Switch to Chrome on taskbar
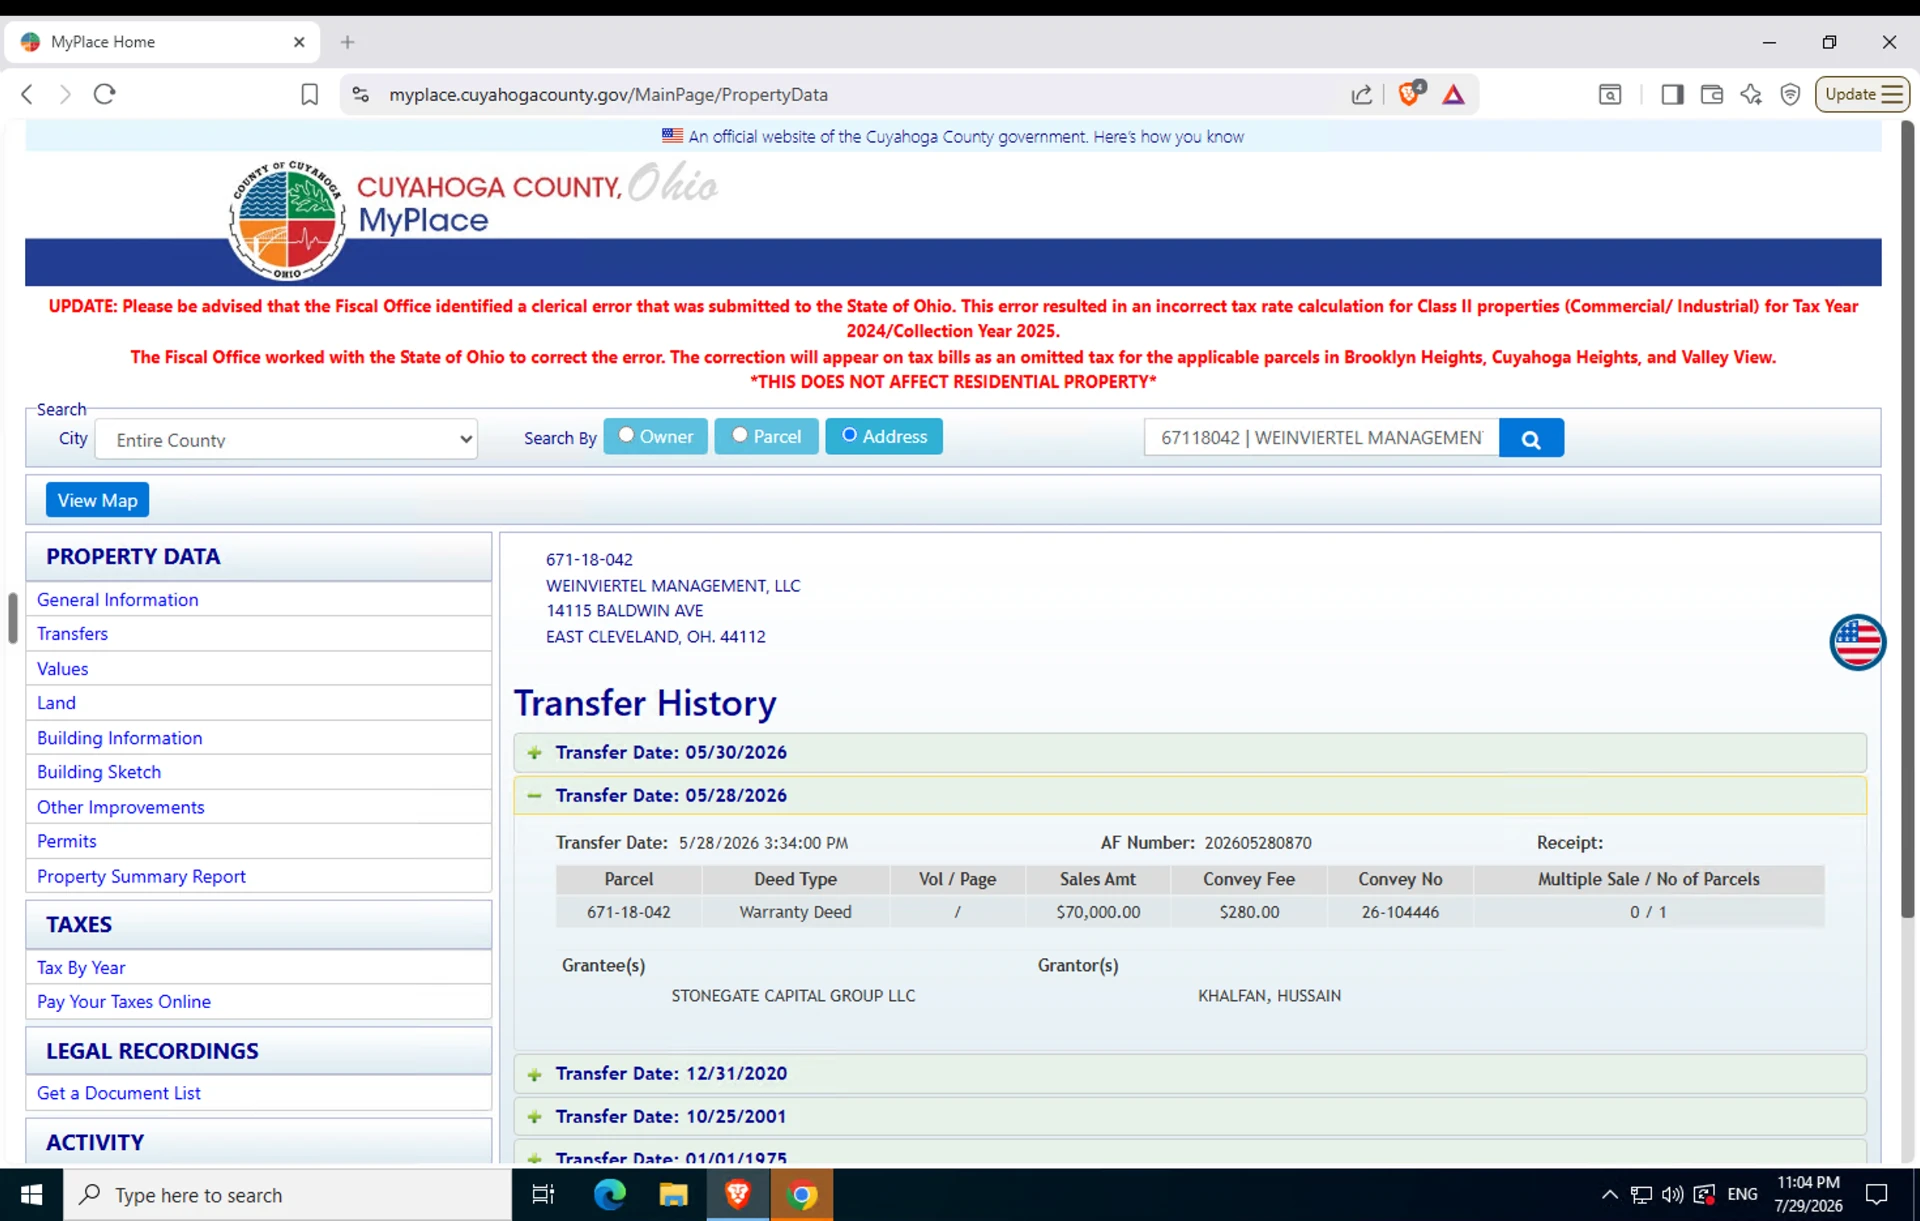Screen dimensions: 1920x1221 click(x=802, y=1194)
